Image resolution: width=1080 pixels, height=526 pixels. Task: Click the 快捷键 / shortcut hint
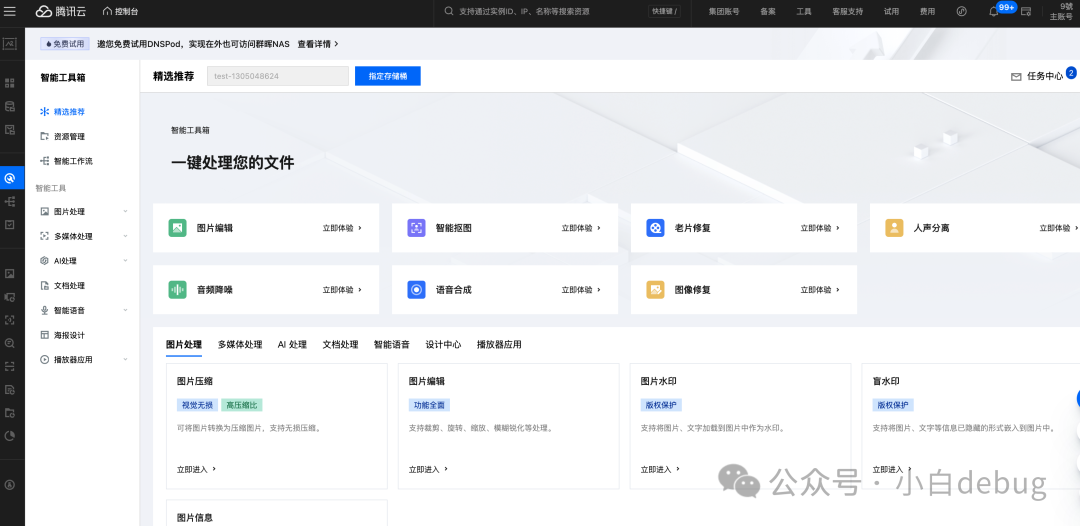664,11
